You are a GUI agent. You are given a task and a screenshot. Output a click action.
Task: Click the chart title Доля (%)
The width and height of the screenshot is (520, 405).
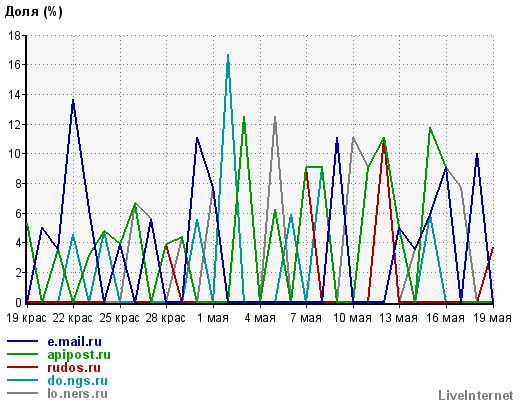[x=34, y=12]
